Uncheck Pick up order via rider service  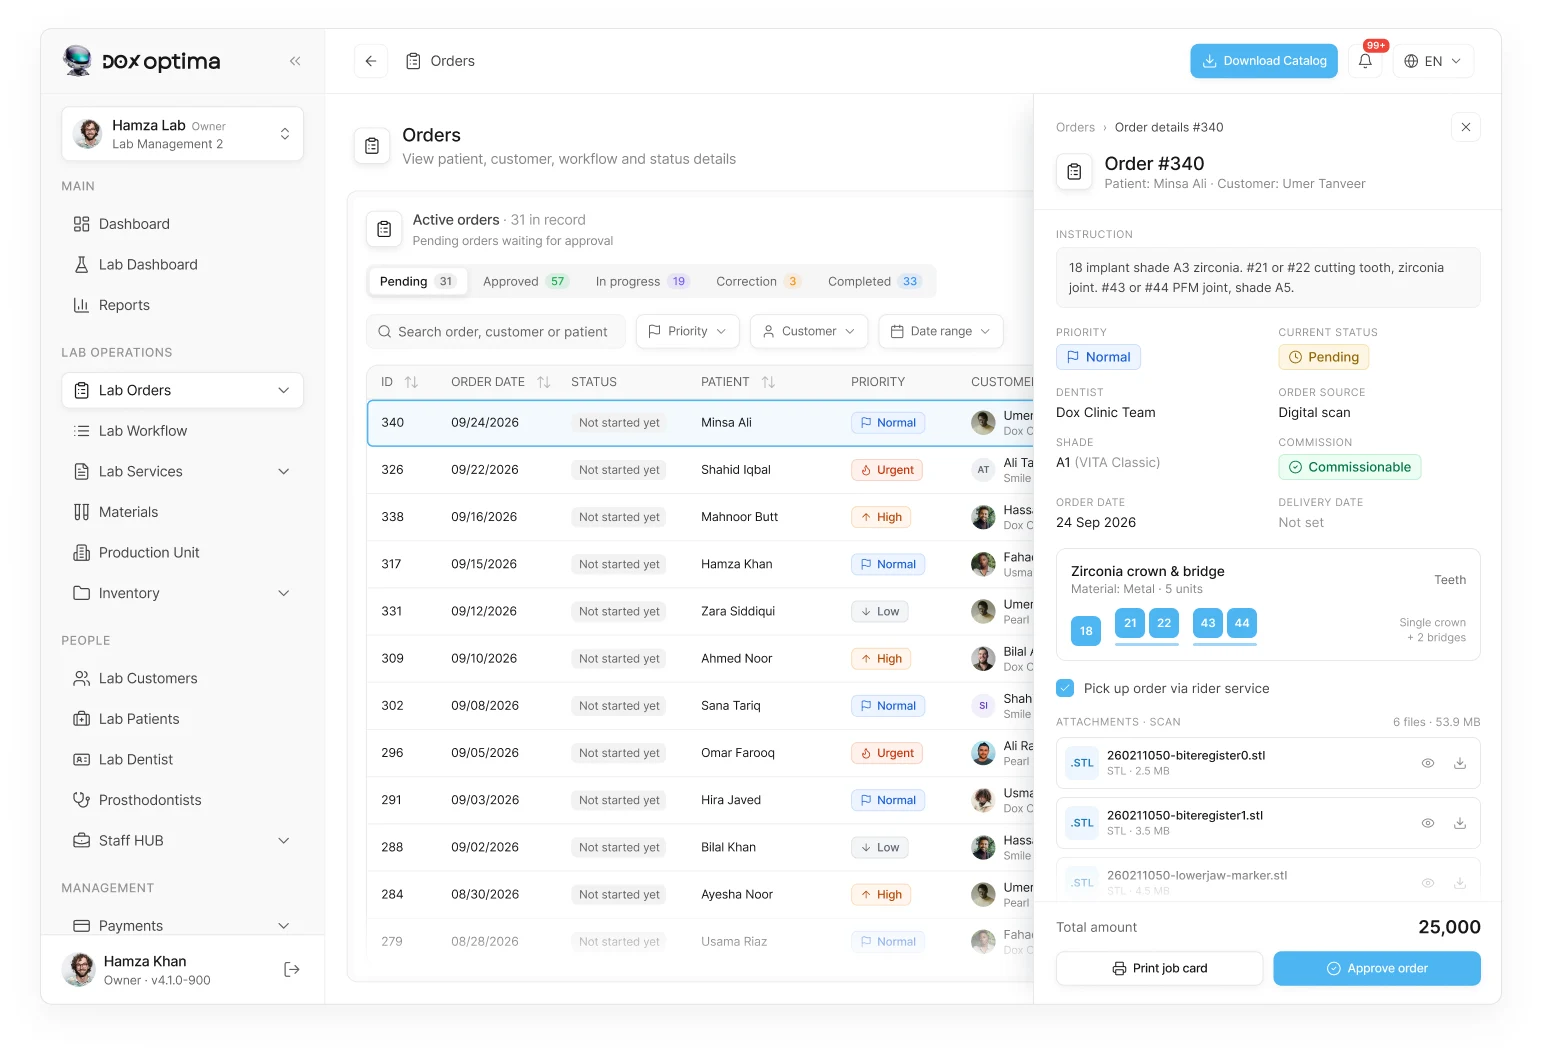[x=1065, y=688]
